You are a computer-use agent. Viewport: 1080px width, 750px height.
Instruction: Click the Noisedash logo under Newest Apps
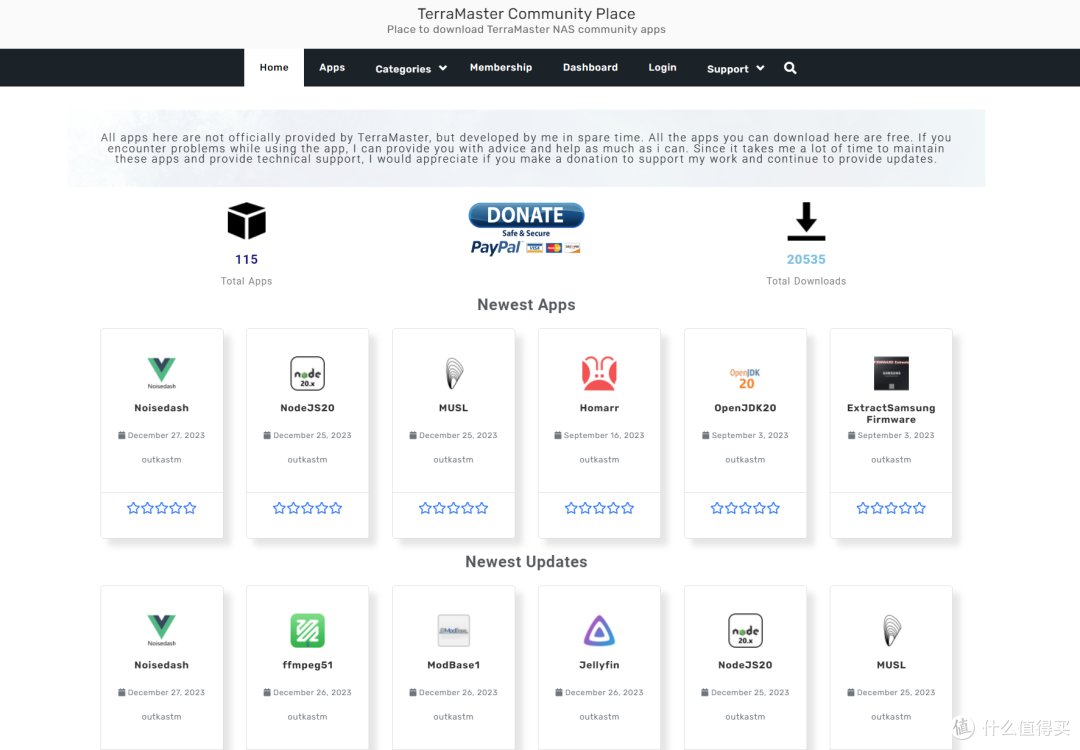click(x=161, y=373)
